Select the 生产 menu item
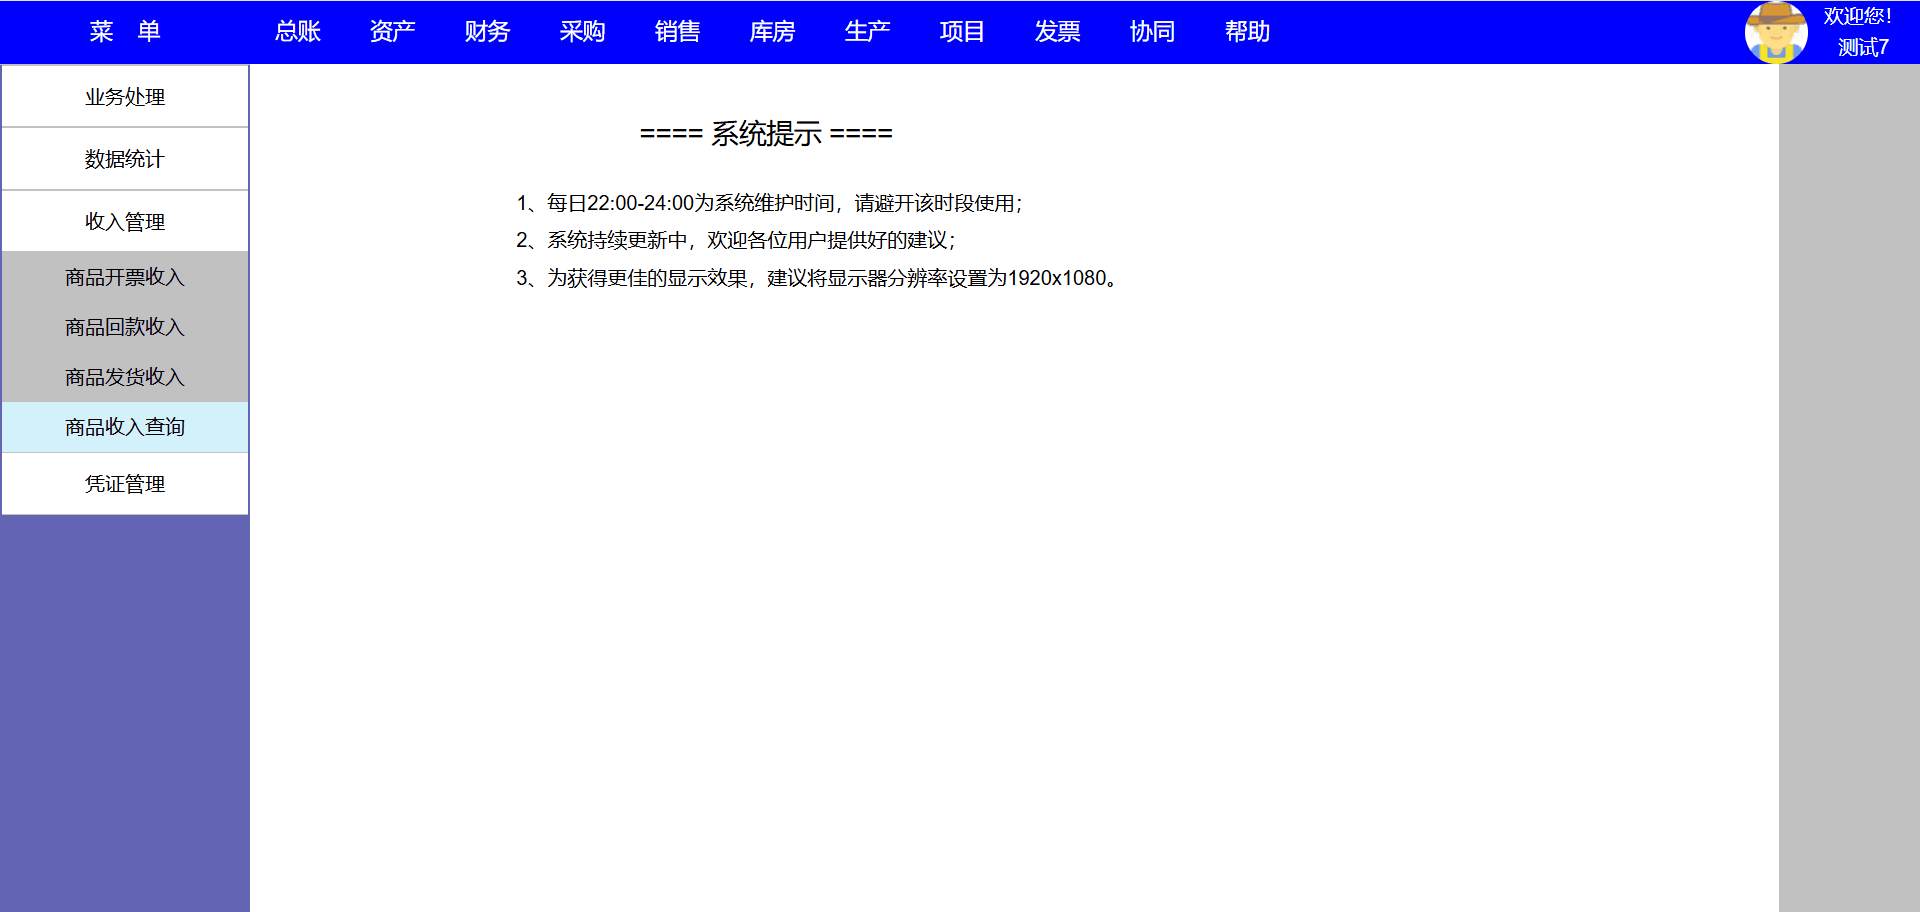 [x=867, y=32]
